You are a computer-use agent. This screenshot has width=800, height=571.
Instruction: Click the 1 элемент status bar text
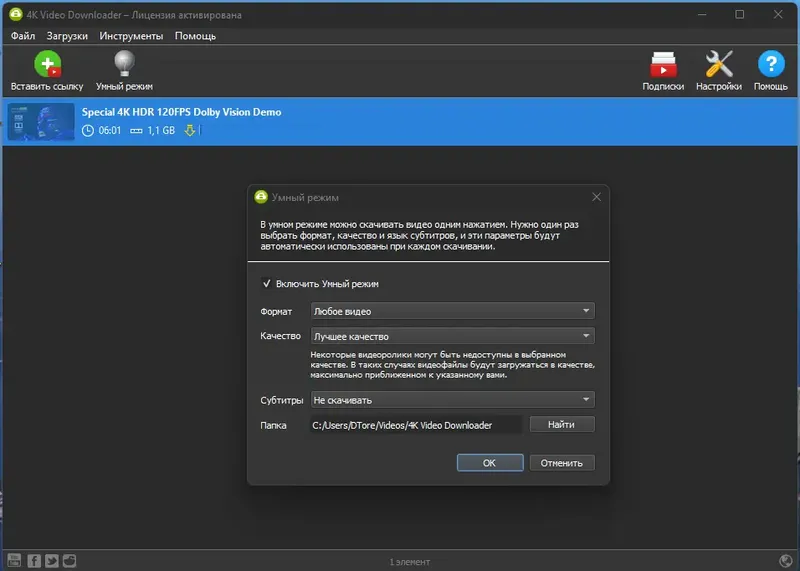point(410,562)
